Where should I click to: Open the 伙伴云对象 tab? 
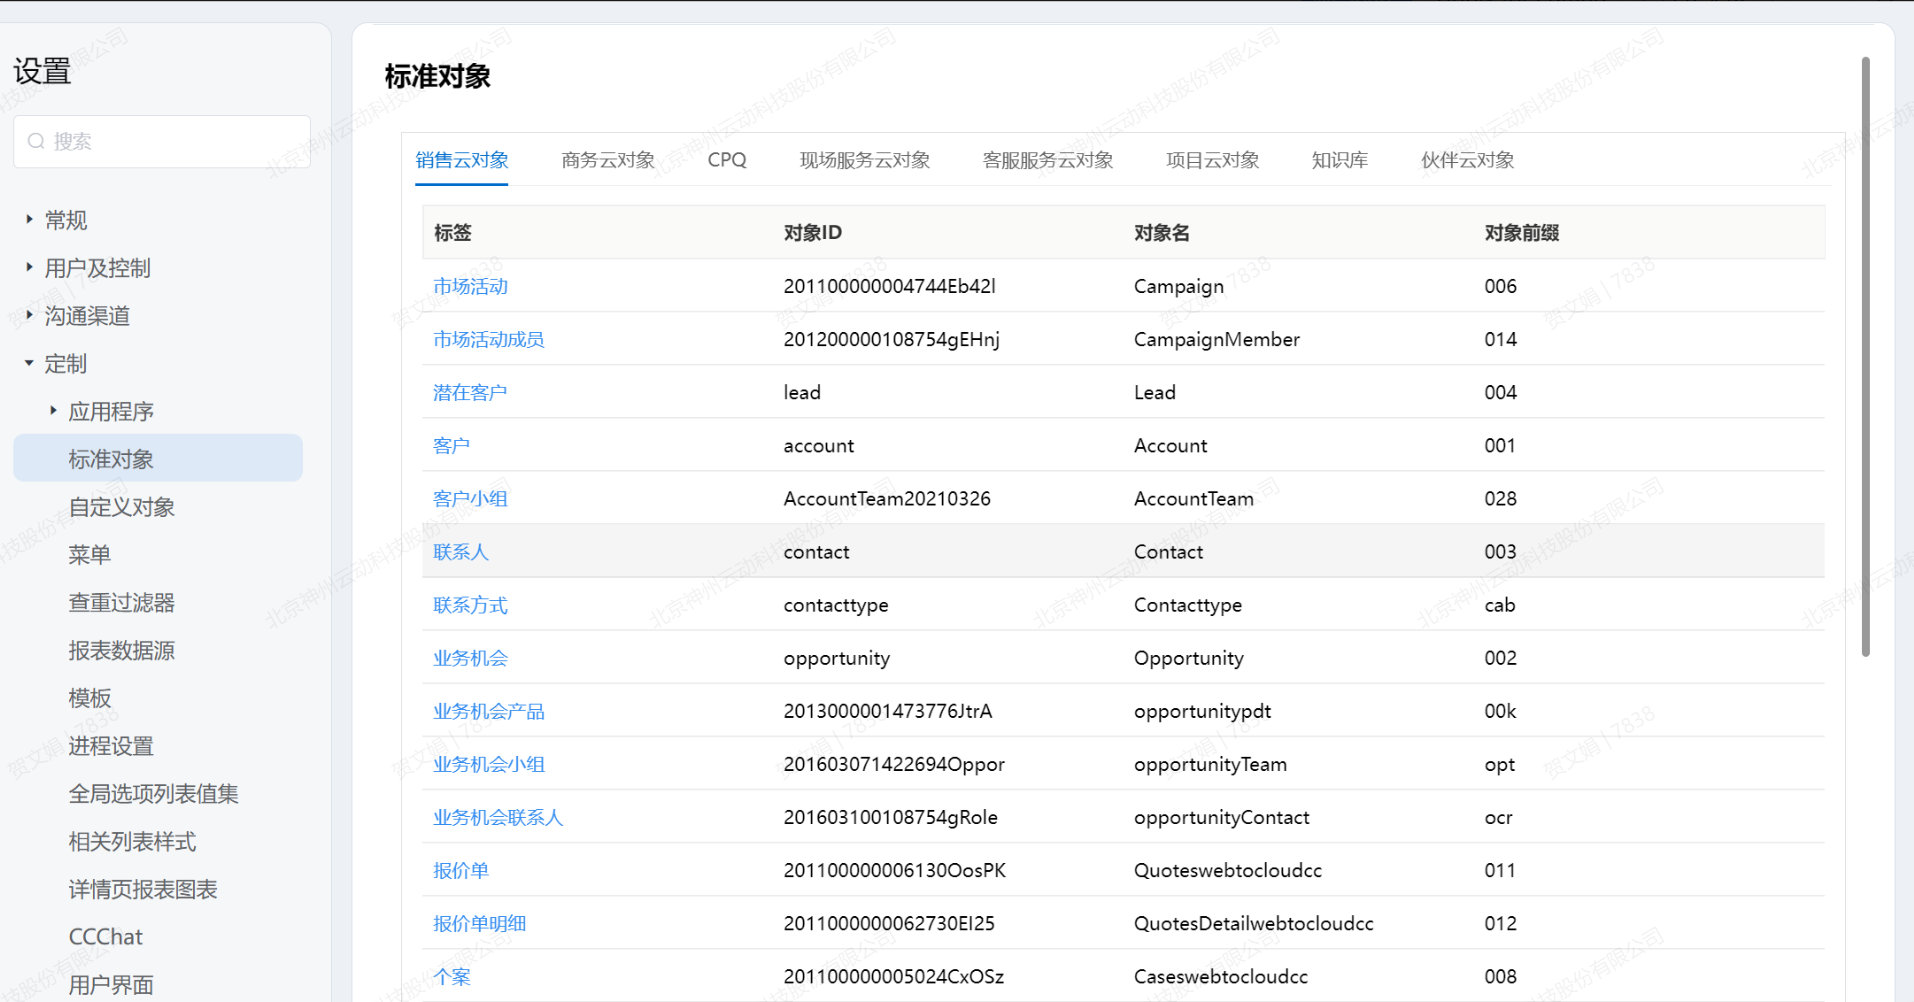click(x=1467, y=160)
